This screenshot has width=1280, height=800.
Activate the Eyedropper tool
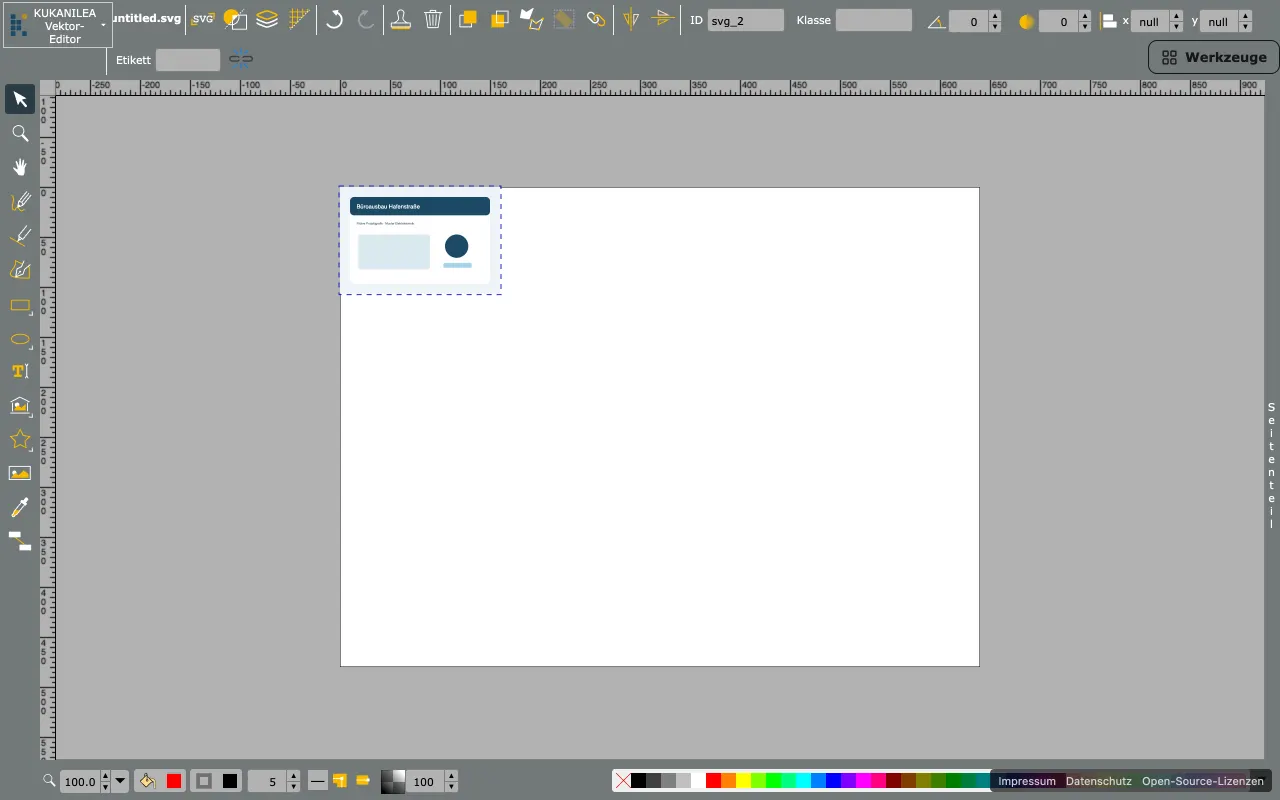(20, 507)
